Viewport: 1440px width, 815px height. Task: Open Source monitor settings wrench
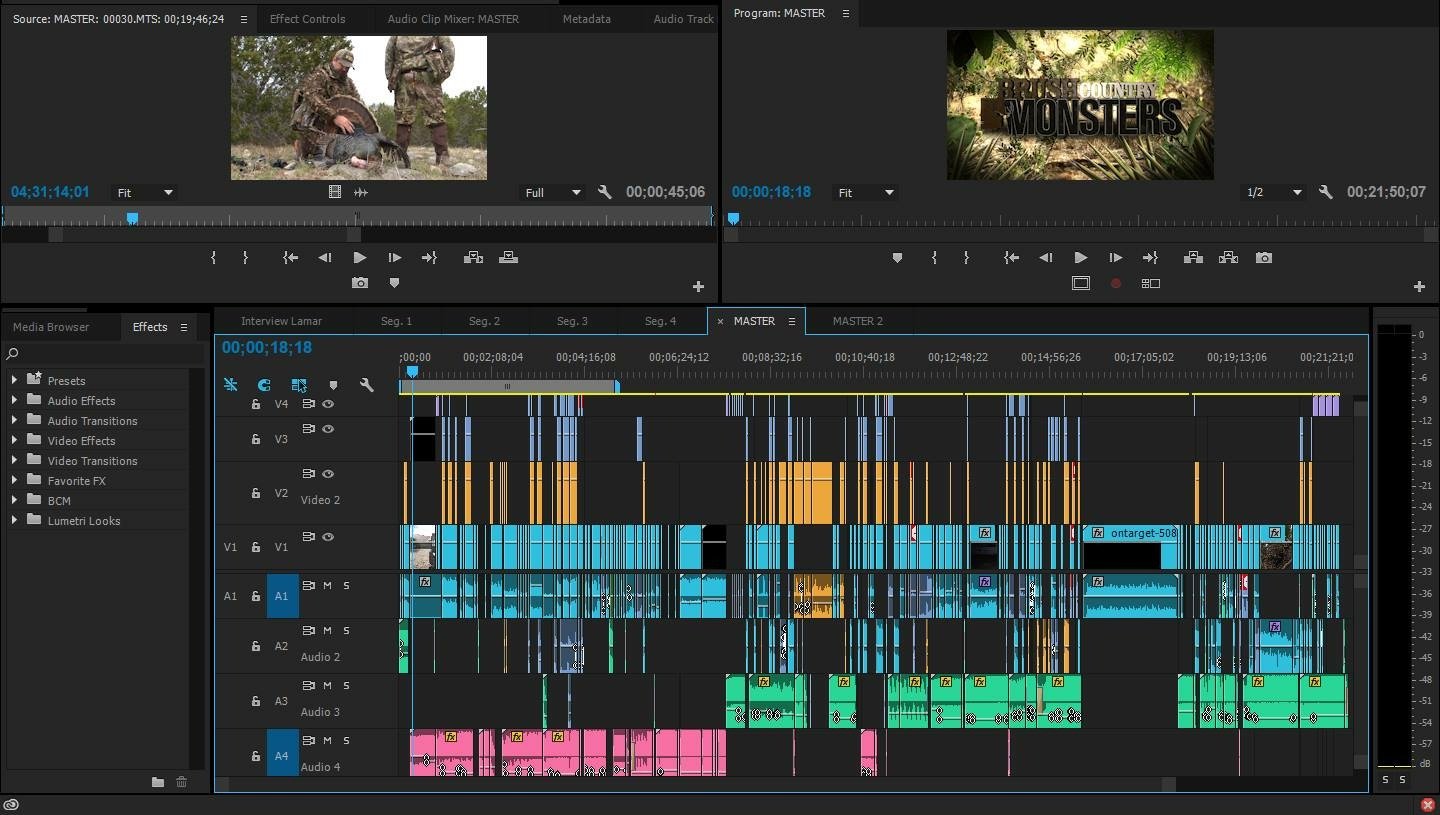(605, 192)
